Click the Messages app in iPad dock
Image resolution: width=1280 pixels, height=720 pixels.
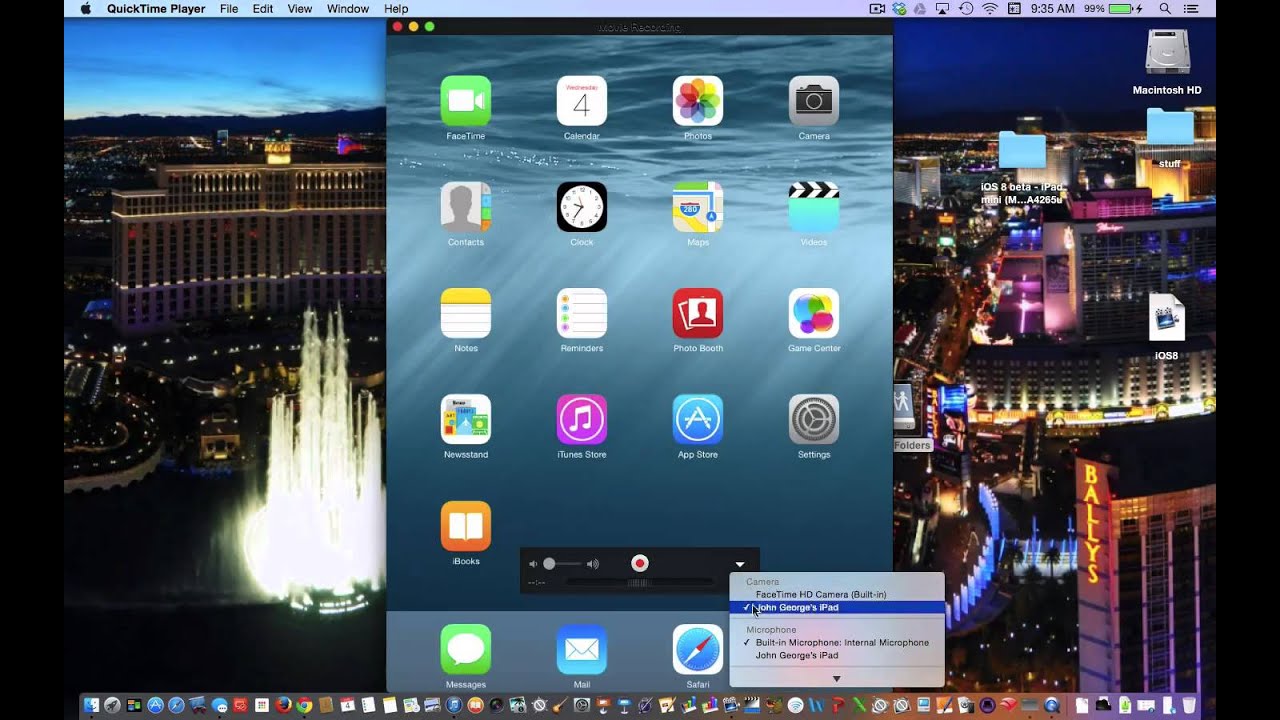[466, 649]
